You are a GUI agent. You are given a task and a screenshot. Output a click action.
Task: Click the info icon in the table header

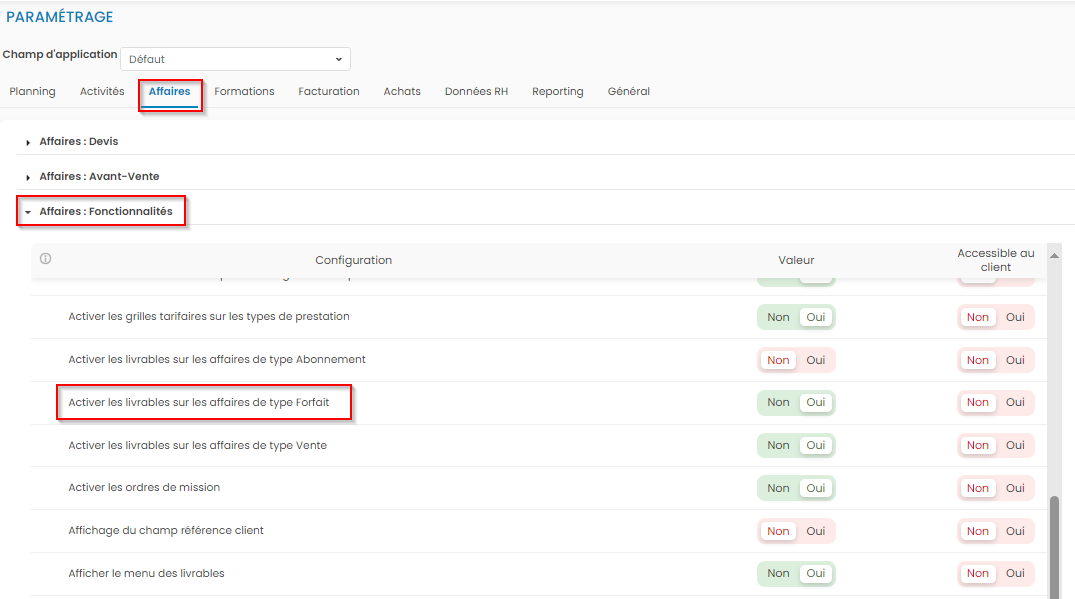click(45, 259)
